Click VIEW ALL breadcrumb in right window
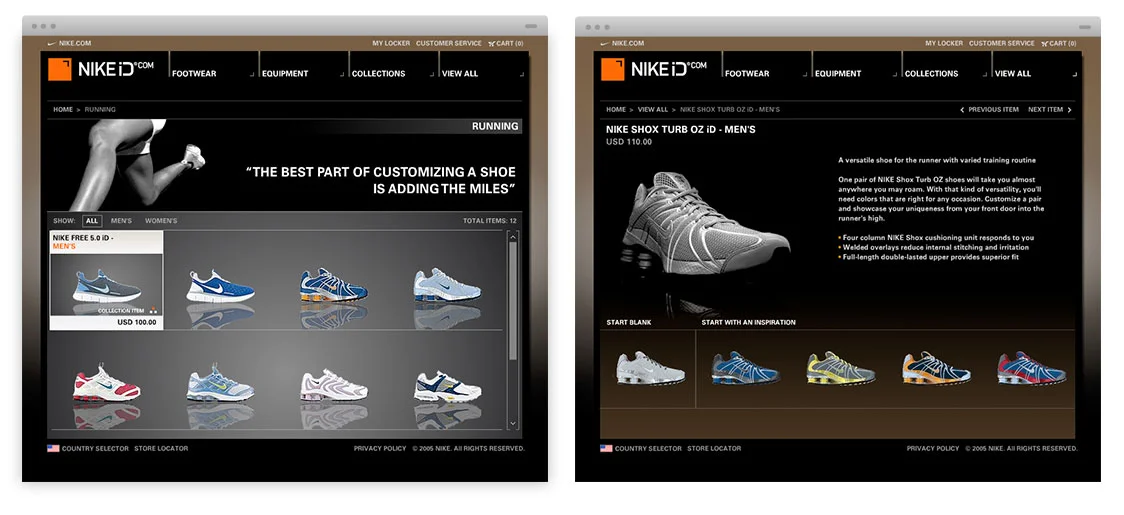This screenshot has width=1124, height=515. (653, 110)
